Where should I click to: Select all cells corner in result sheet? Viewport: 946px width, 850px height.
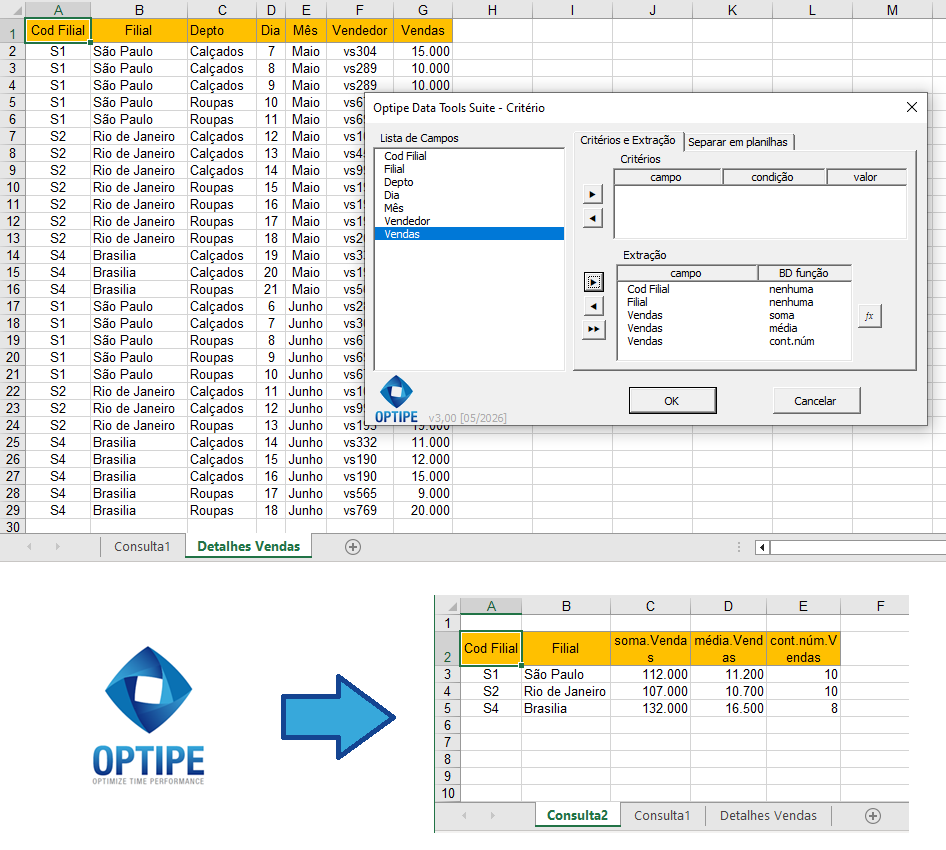(x=448, y=606)
